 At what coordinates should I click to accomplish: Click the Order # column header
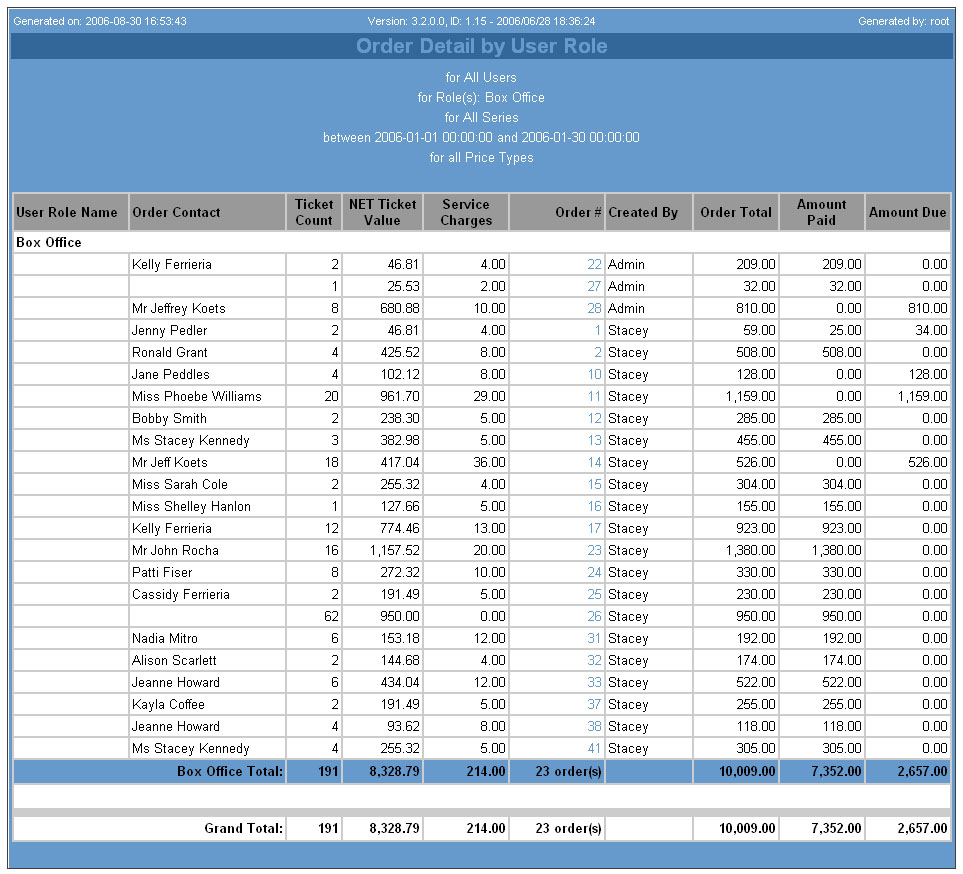(557, 213)
